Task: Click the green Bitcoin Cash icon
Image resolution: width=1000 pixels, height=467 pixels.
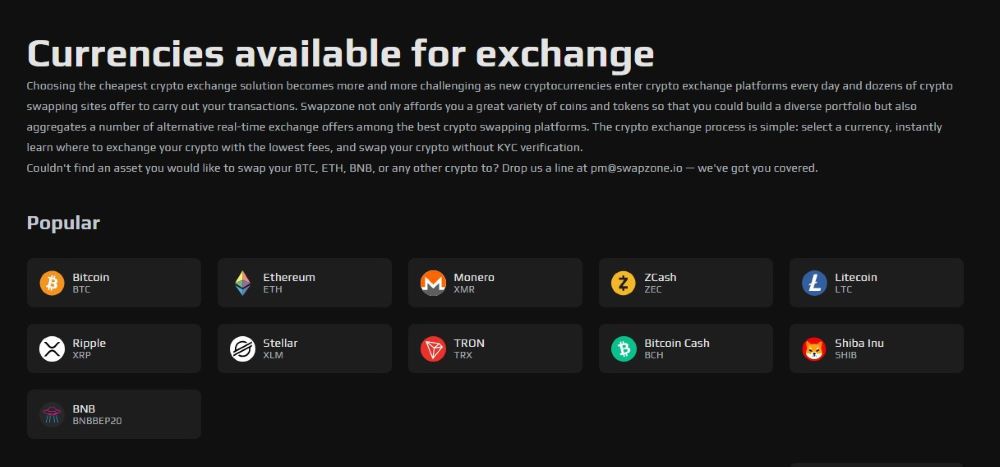Action: coord(623,349)
